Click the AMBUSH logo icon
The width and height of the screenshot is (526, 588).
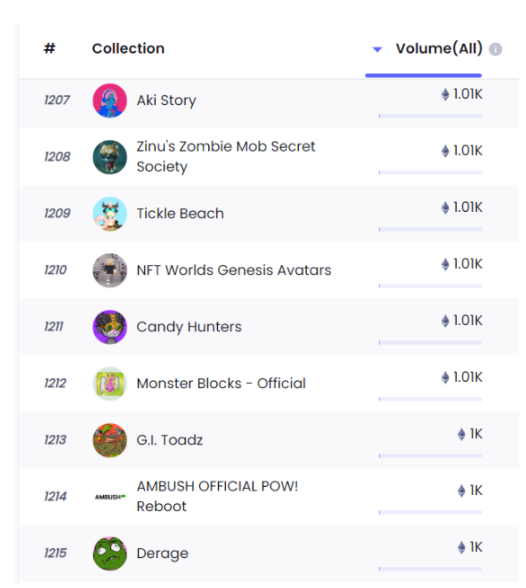coord(109,497)
